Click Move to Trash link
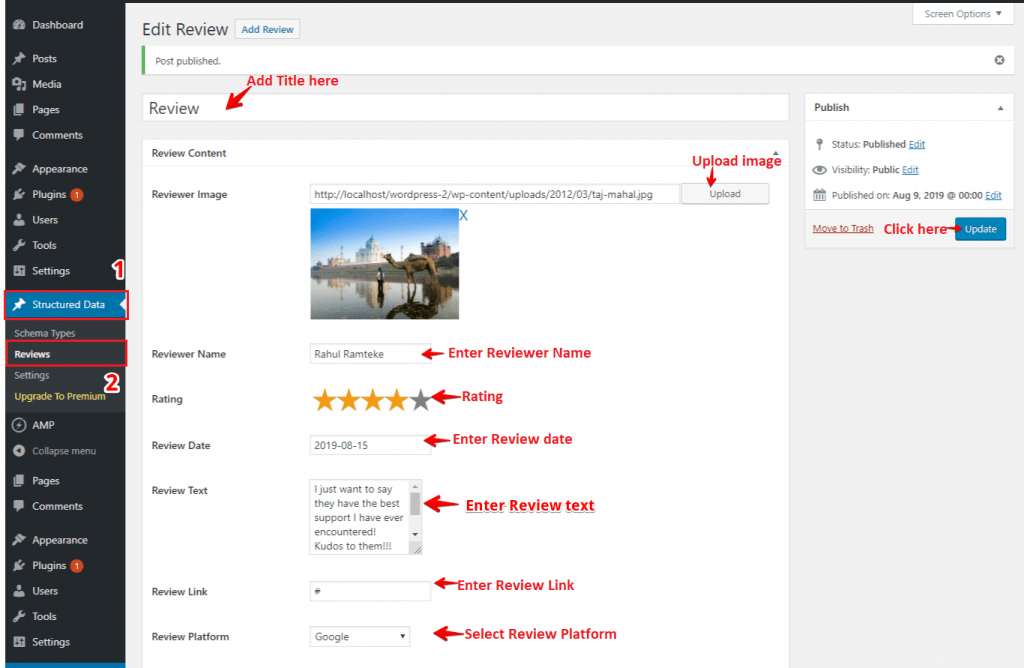This screenshot has height=668, width=1024. [x=842, y=229]
